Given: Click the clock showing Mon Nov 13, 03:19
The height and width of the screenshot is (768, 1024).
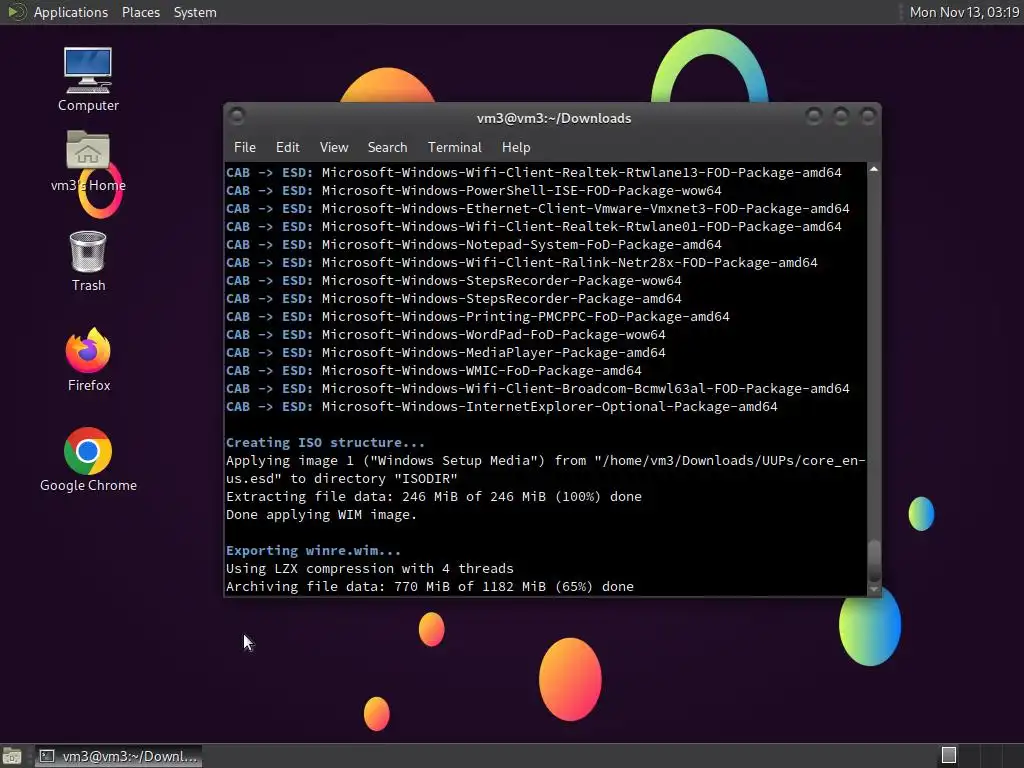Looking at the screenshot, I should [964, 12].
